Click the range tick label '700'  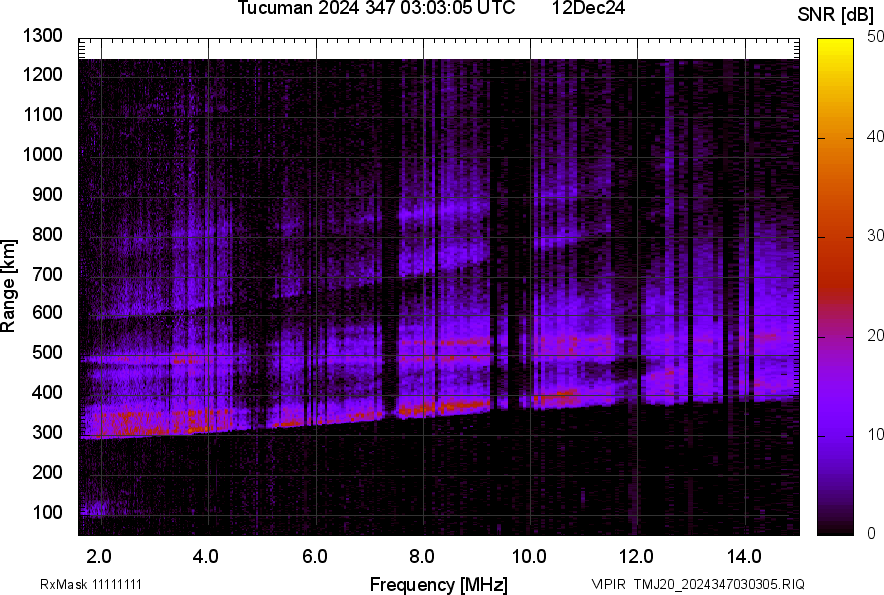click(x=47, y=274)
